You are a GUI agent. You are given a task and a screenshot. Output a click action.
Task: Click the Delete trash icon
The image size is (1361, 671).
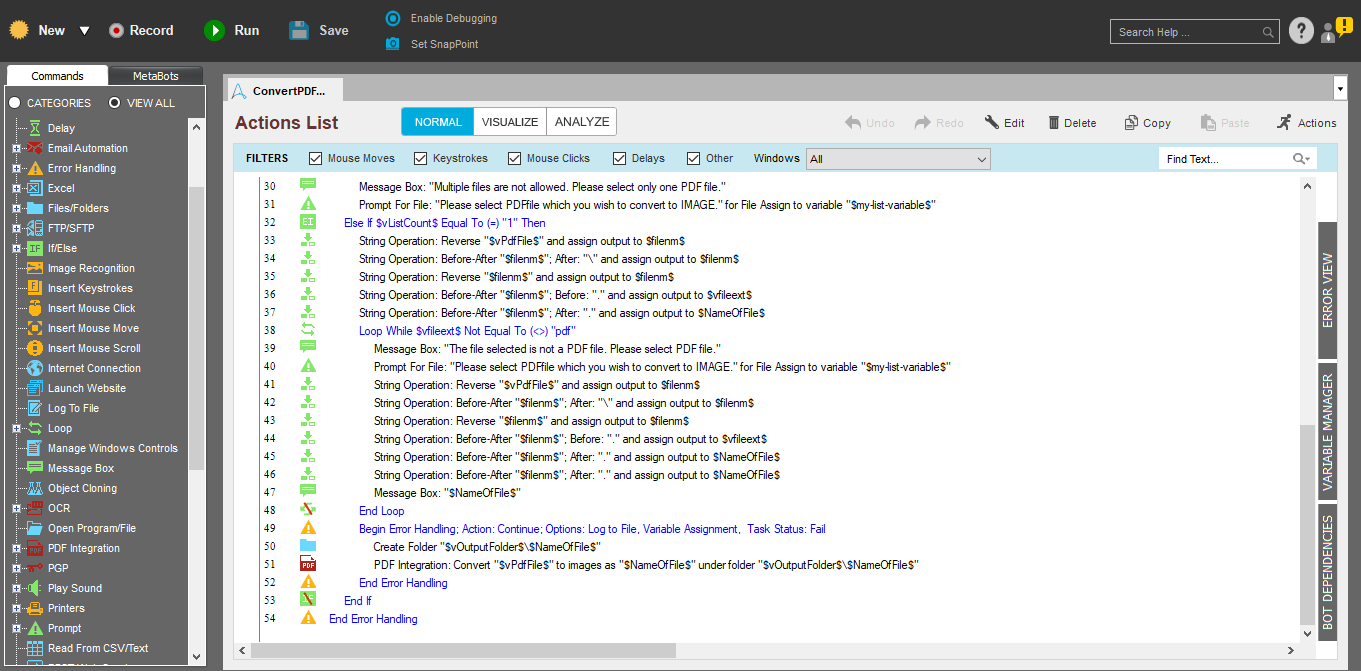(1054, 123)
